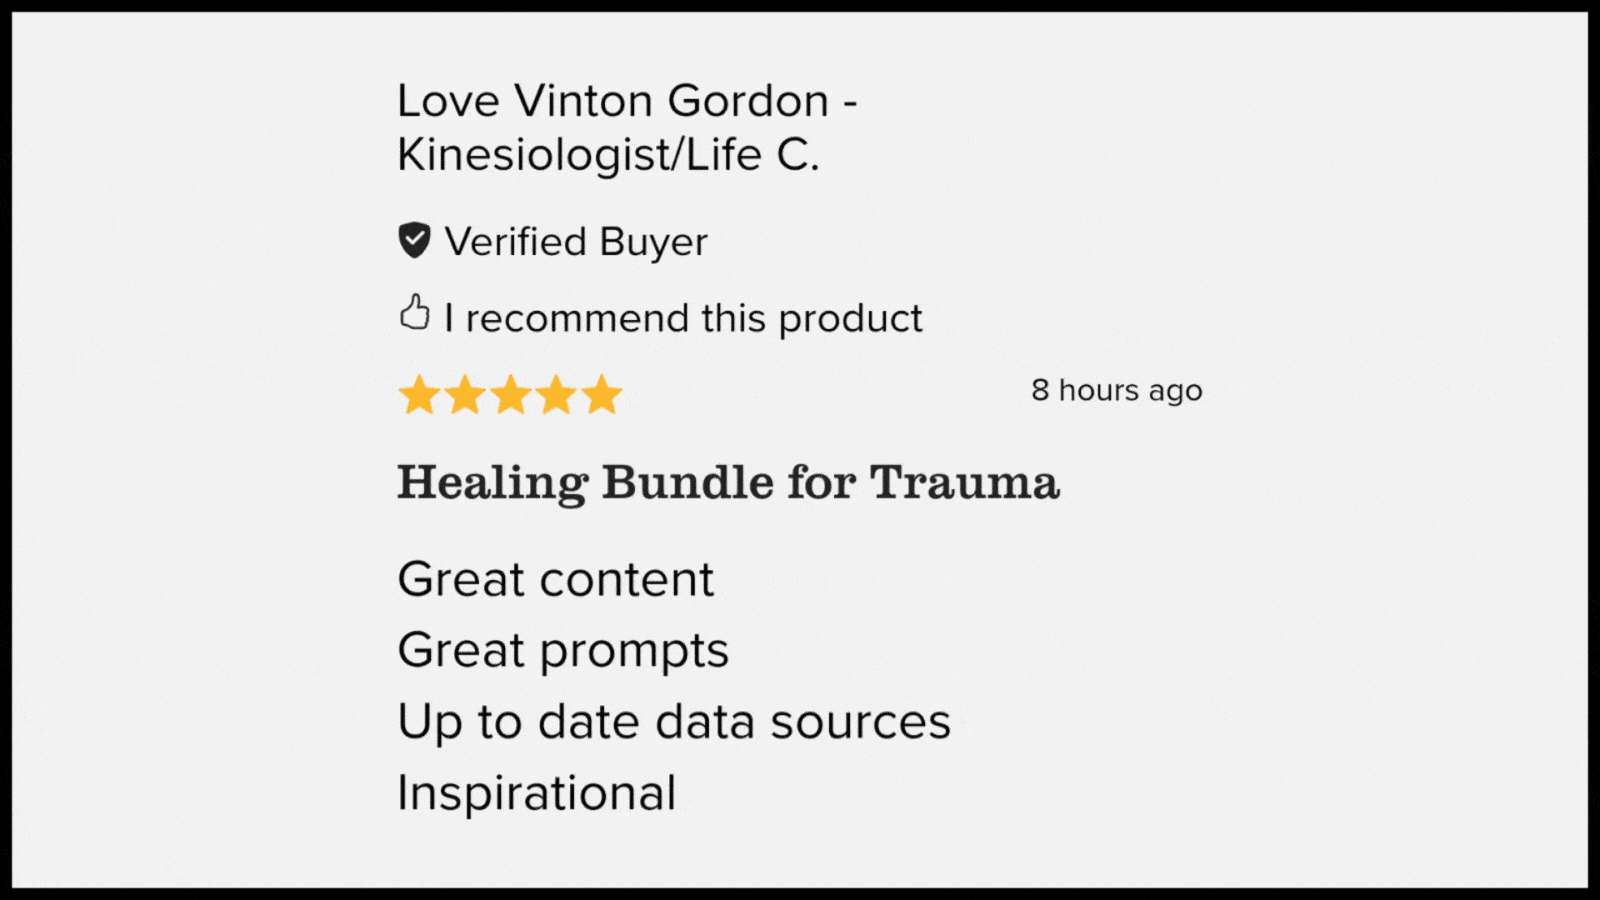
Task: Click the I recommend this product text
Action: point(683,318)
